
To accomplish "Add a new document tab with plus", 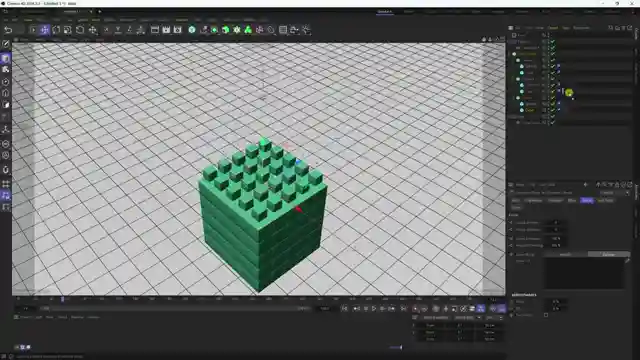I will click(x=99, y=12).
